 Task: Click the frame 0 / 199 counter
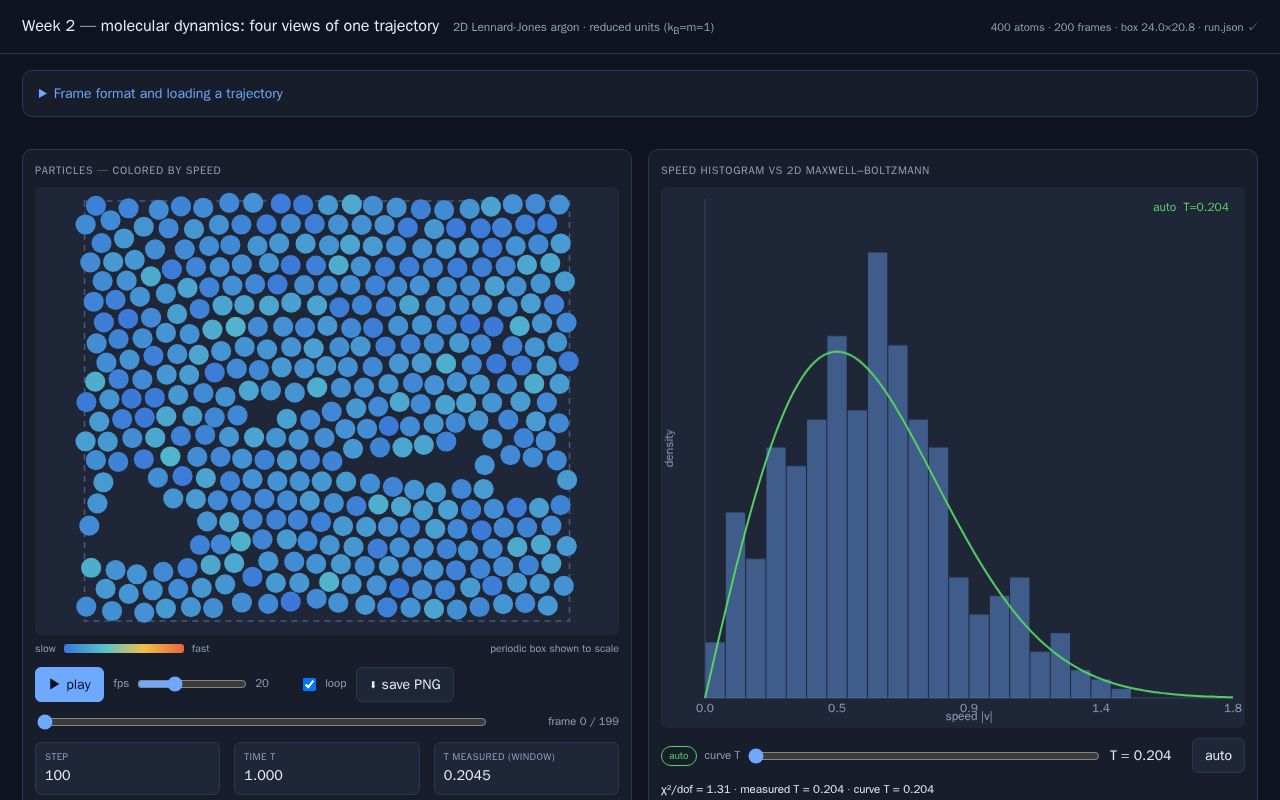pyautogui.click(x=583, y=721)
